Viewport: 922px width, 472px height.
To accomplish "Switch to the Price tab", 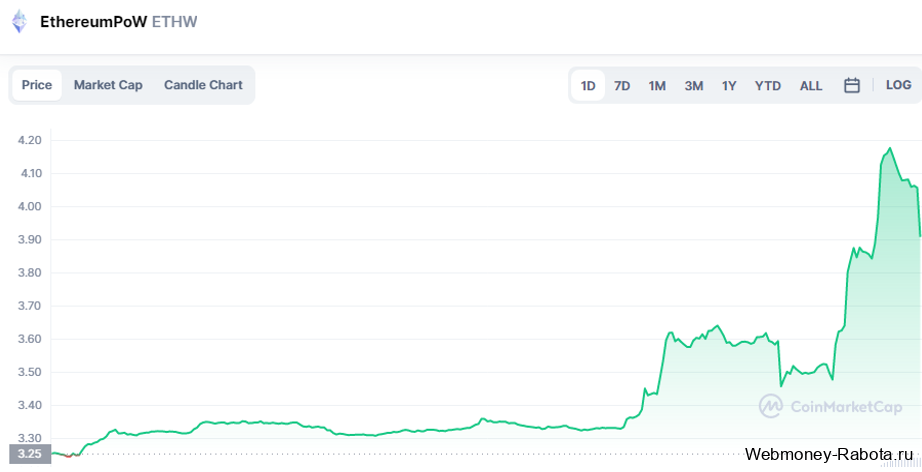I will coord(37,85).
